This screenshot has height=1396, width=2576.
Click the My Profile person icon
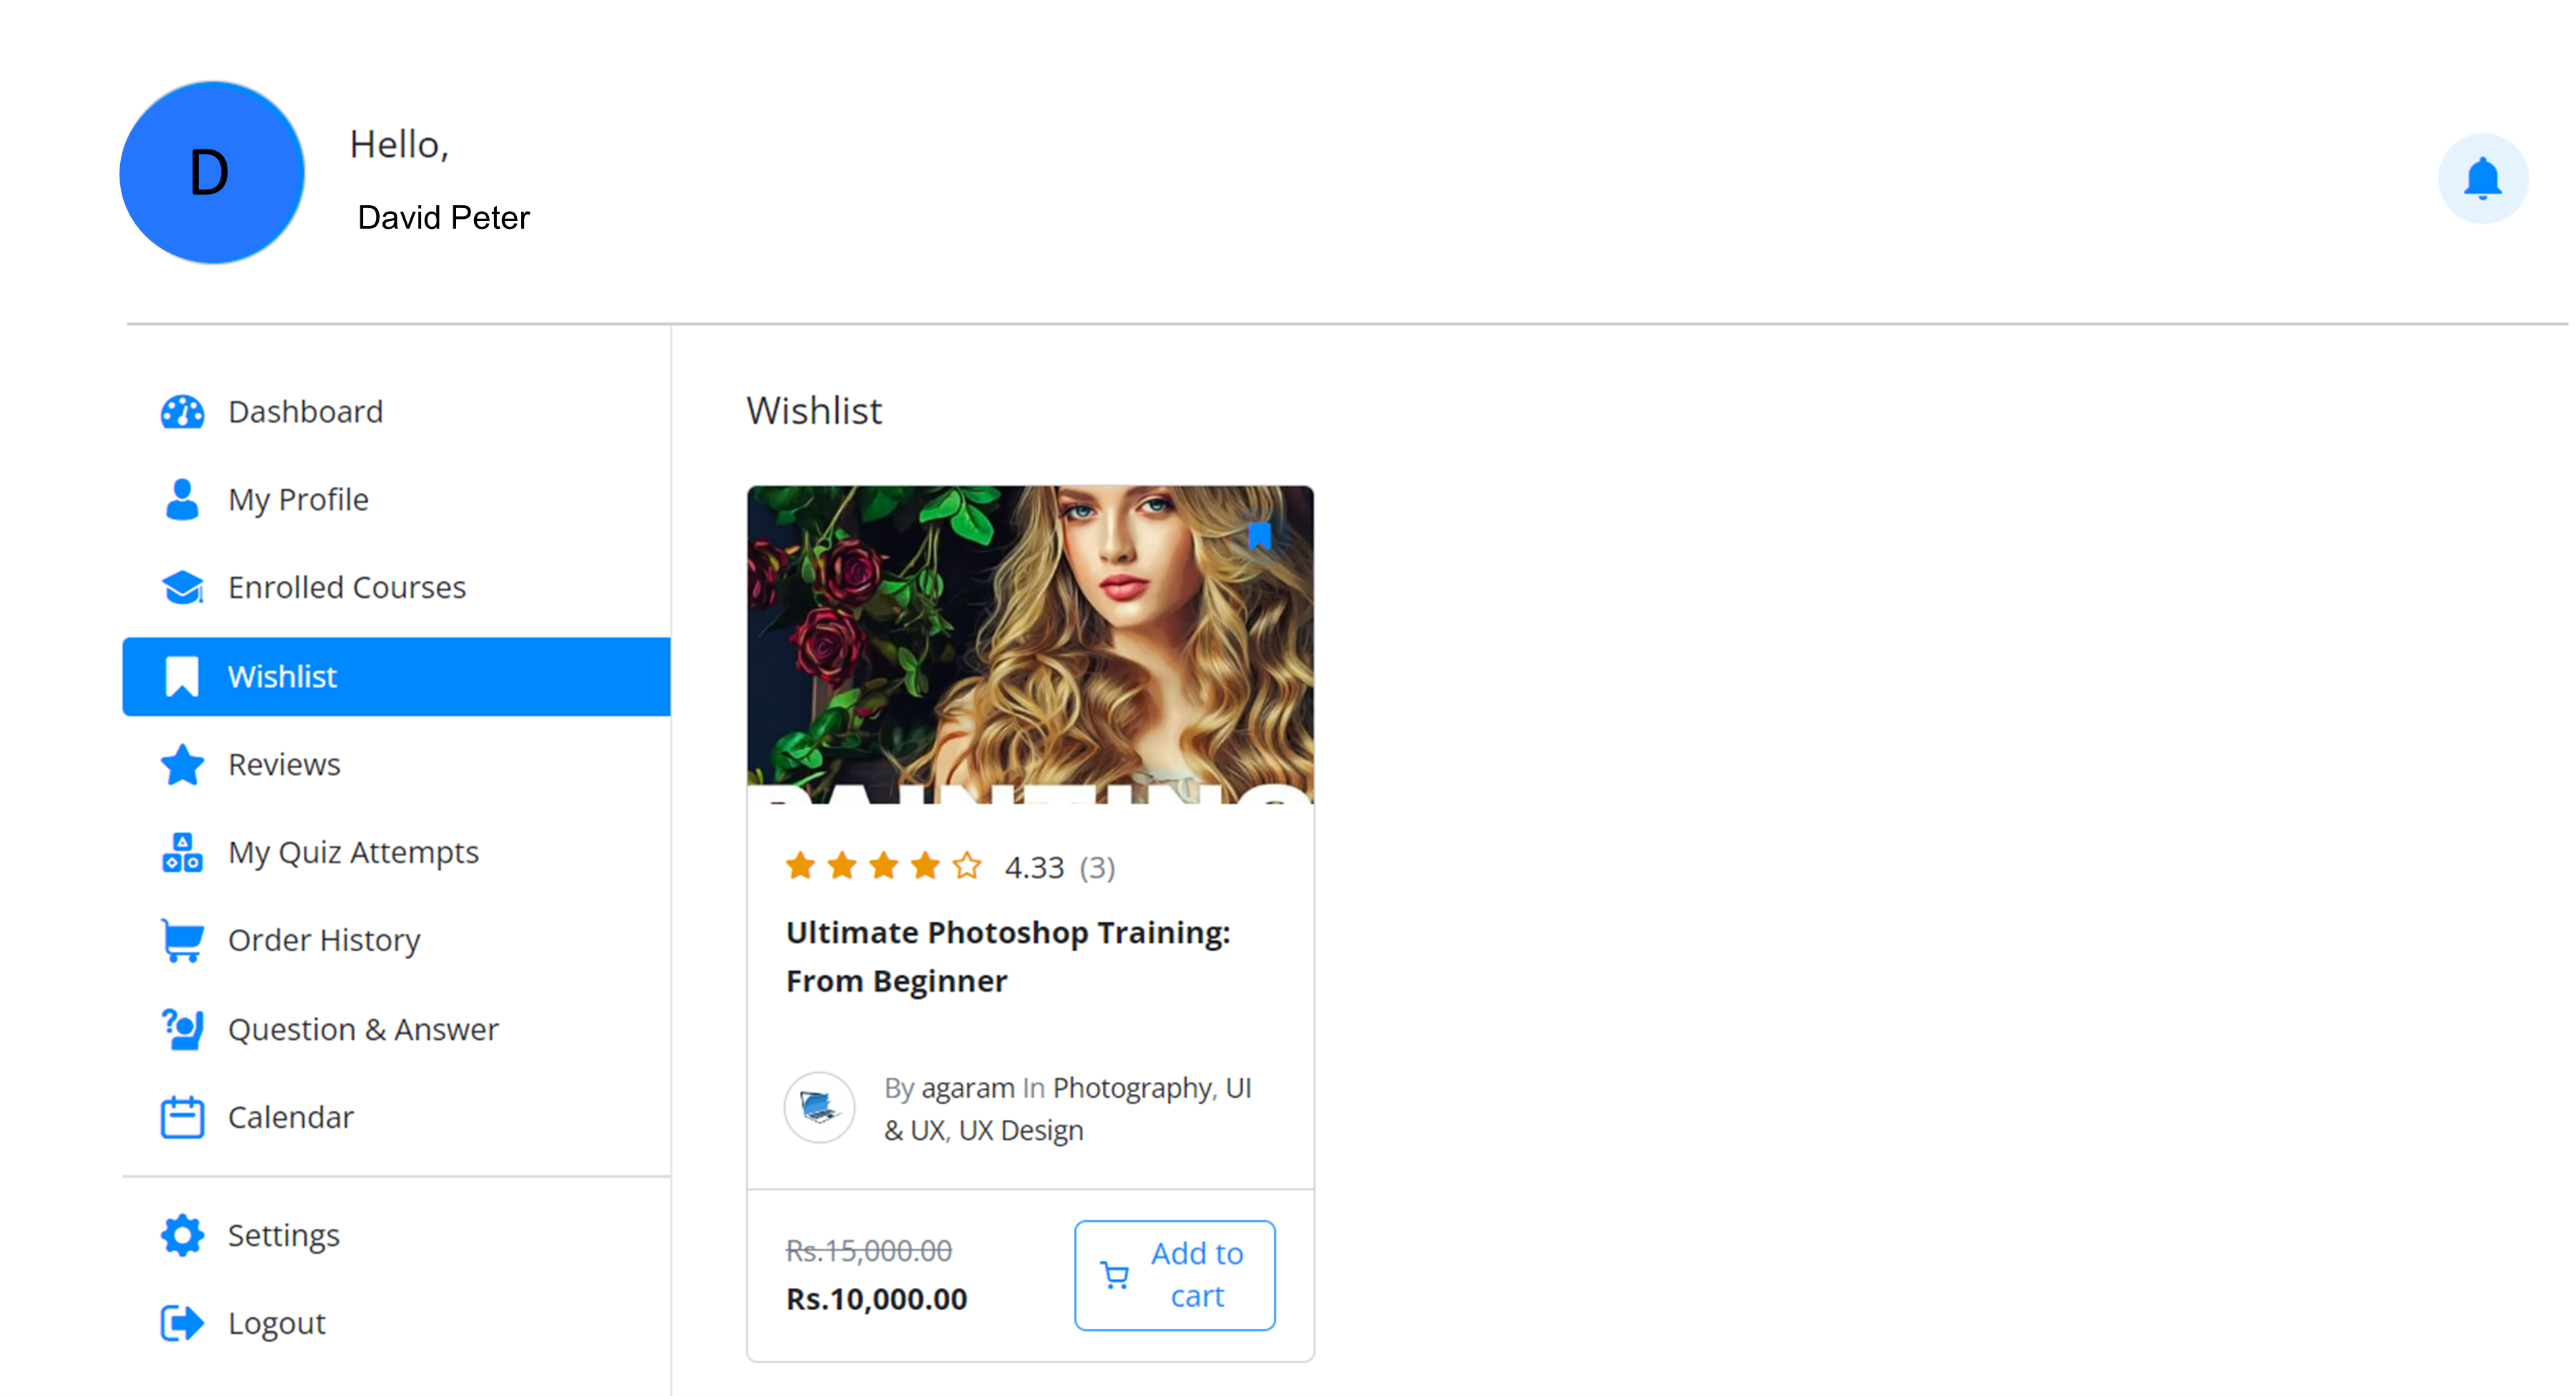click(182, 499)
